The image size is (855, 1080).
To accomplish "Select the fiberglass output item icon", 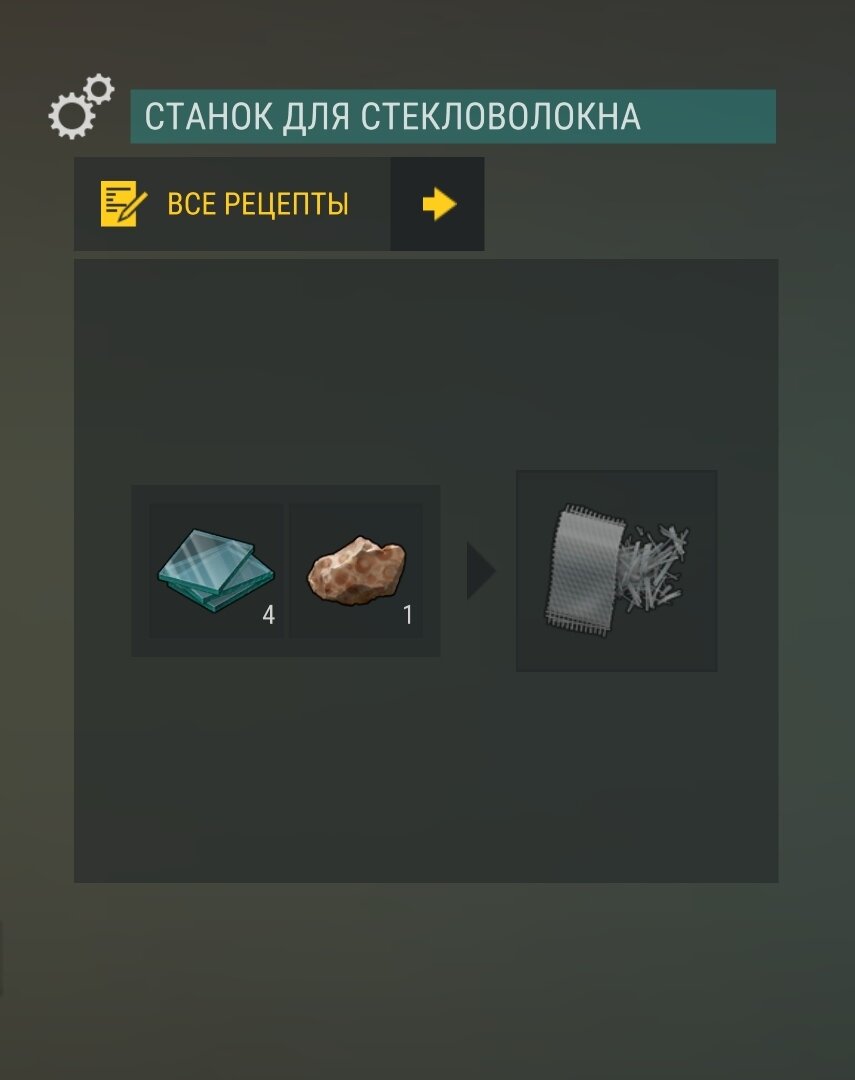I will tap(617, 570).
